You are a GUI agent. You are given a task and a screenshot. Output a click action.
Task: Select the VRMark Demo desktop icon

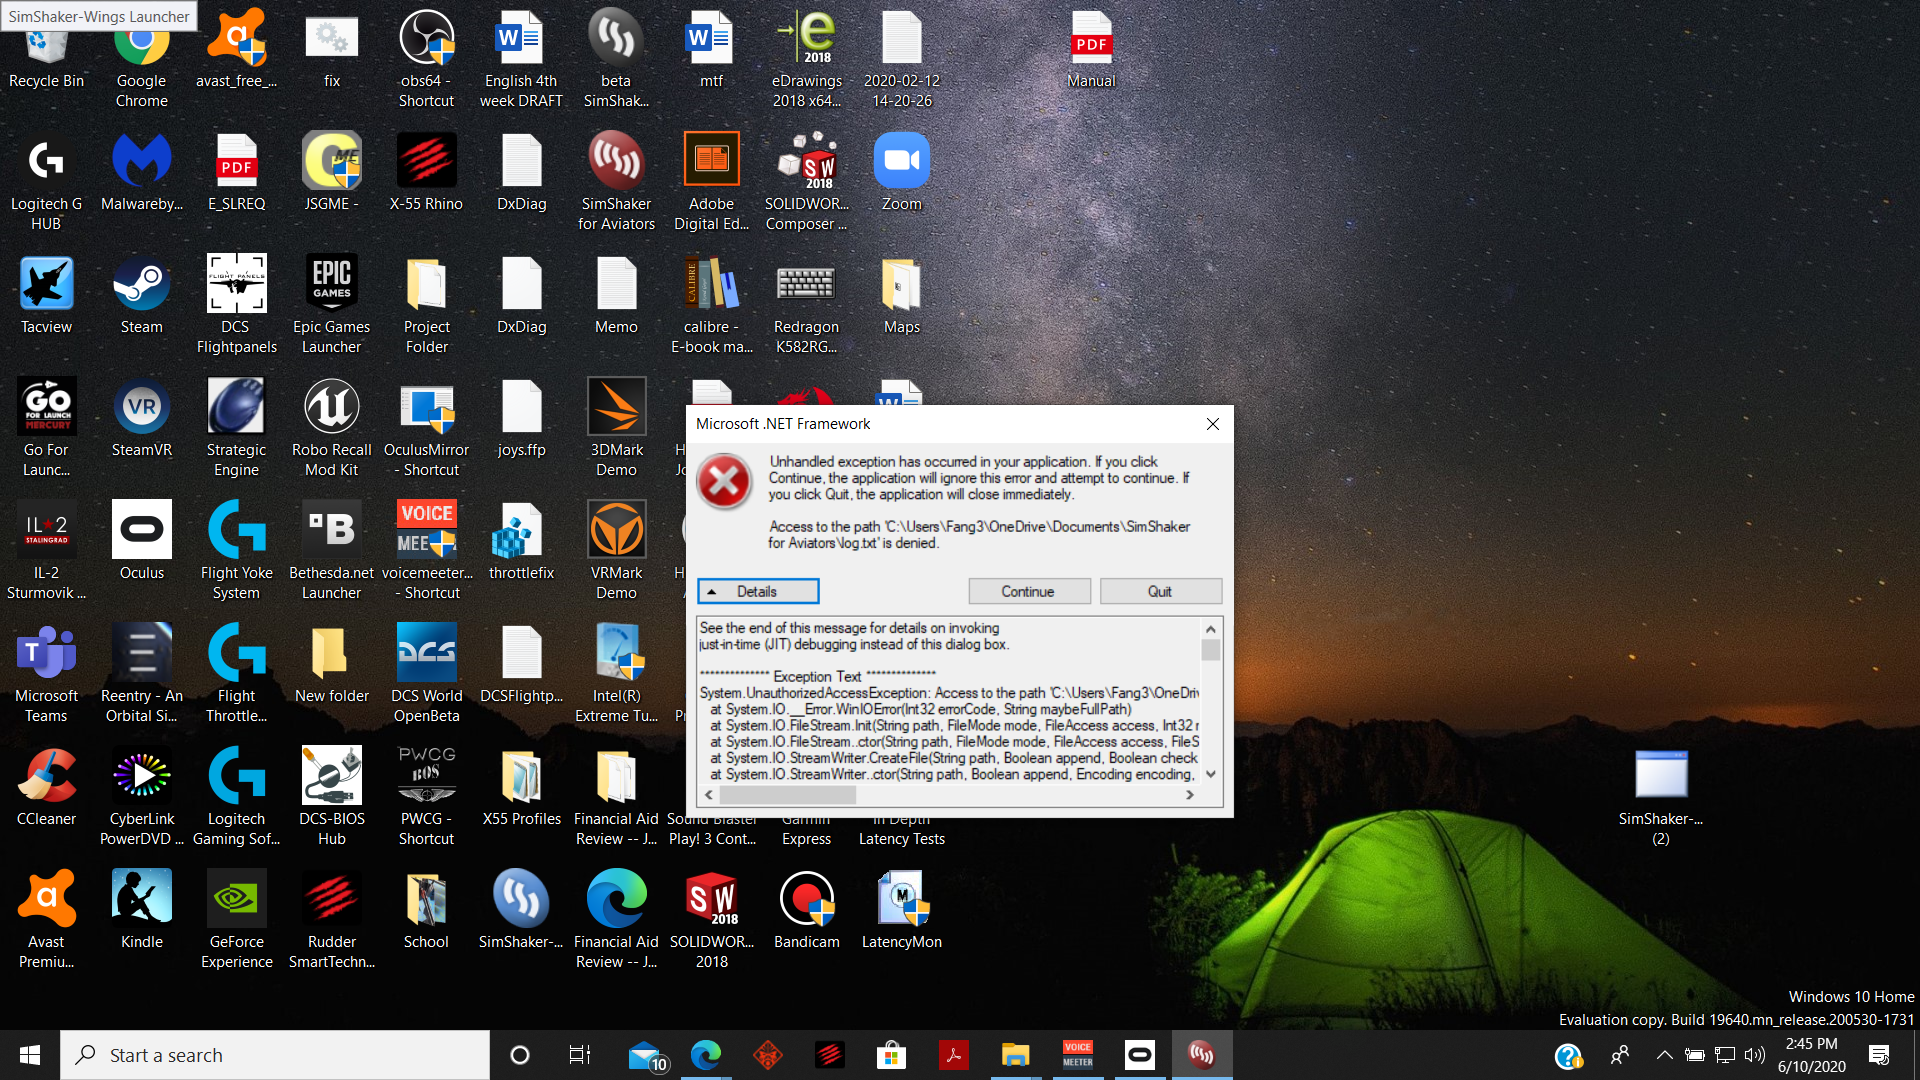(x=616, y=552)
